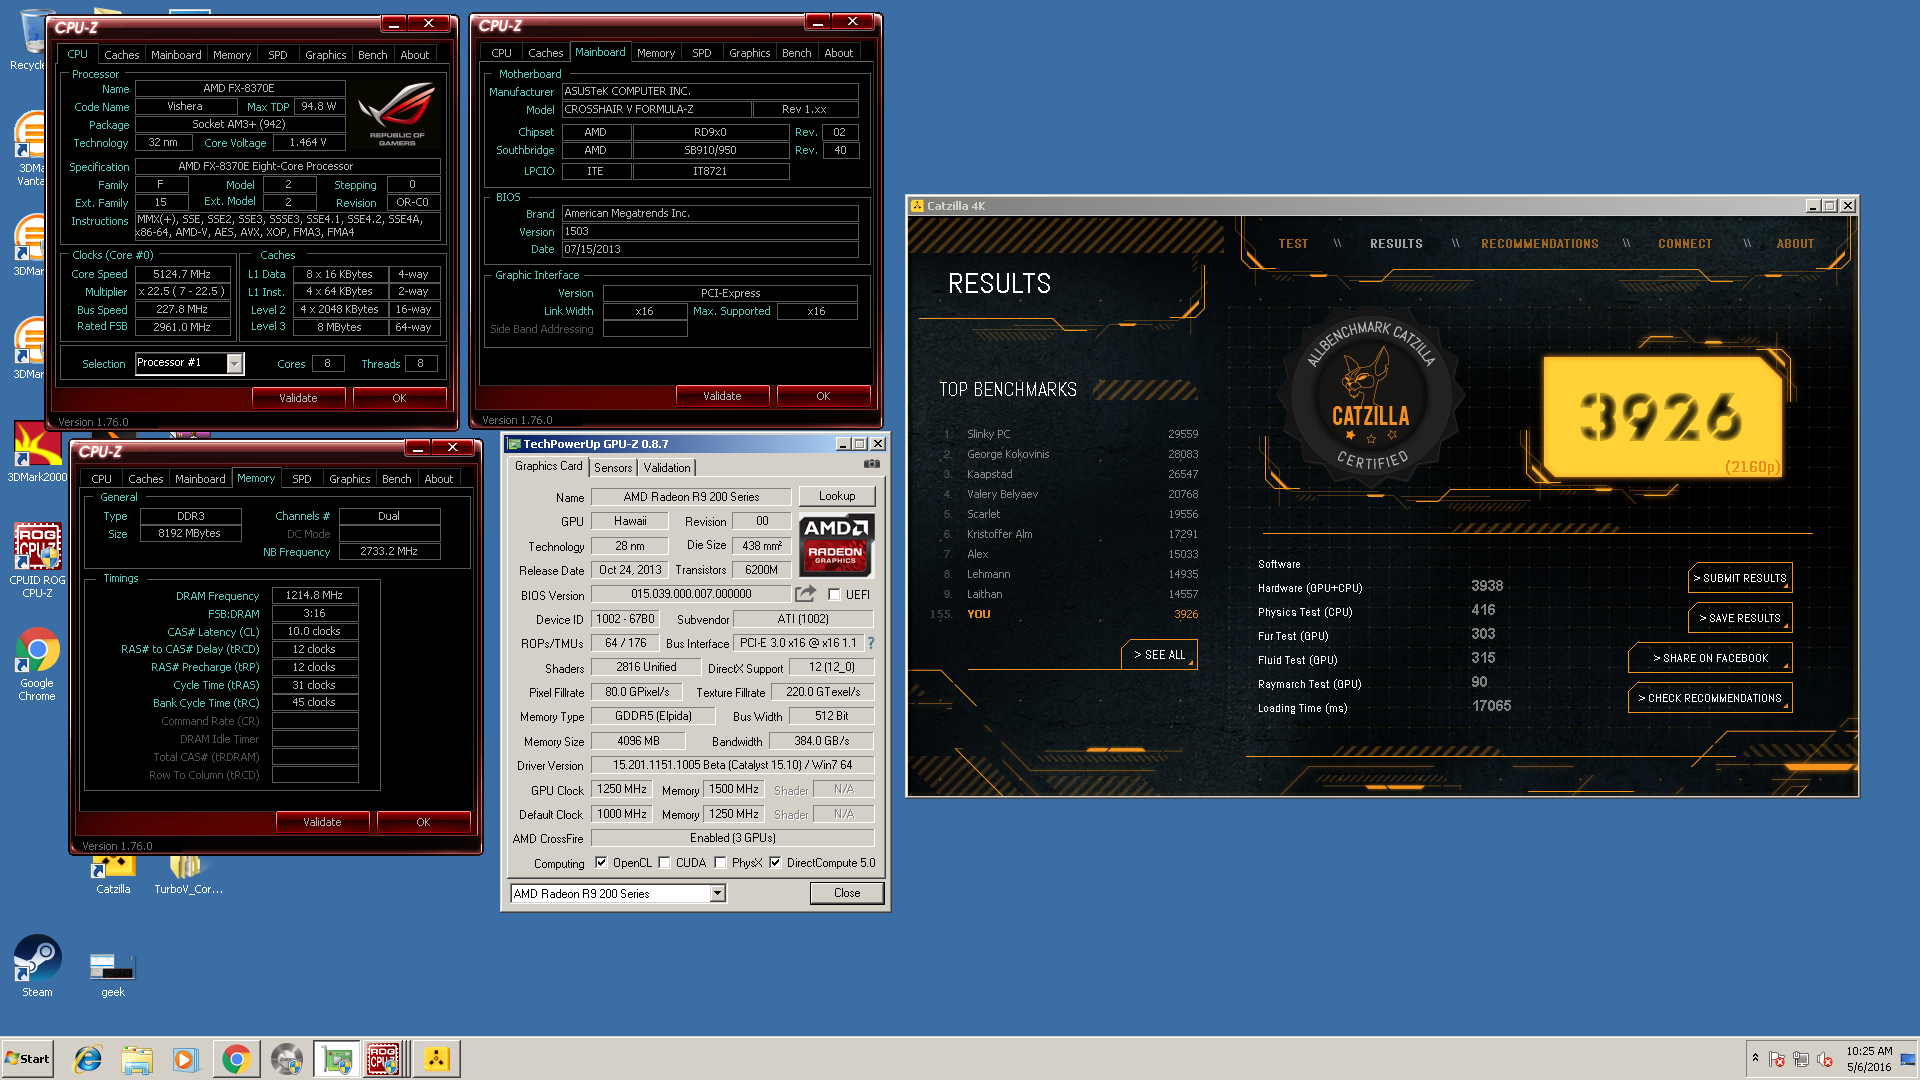The image size is (1920, 1080).
Task: Click the Catzilla Certified badge
Action: pyautogui.click(x=1371, y=397)
